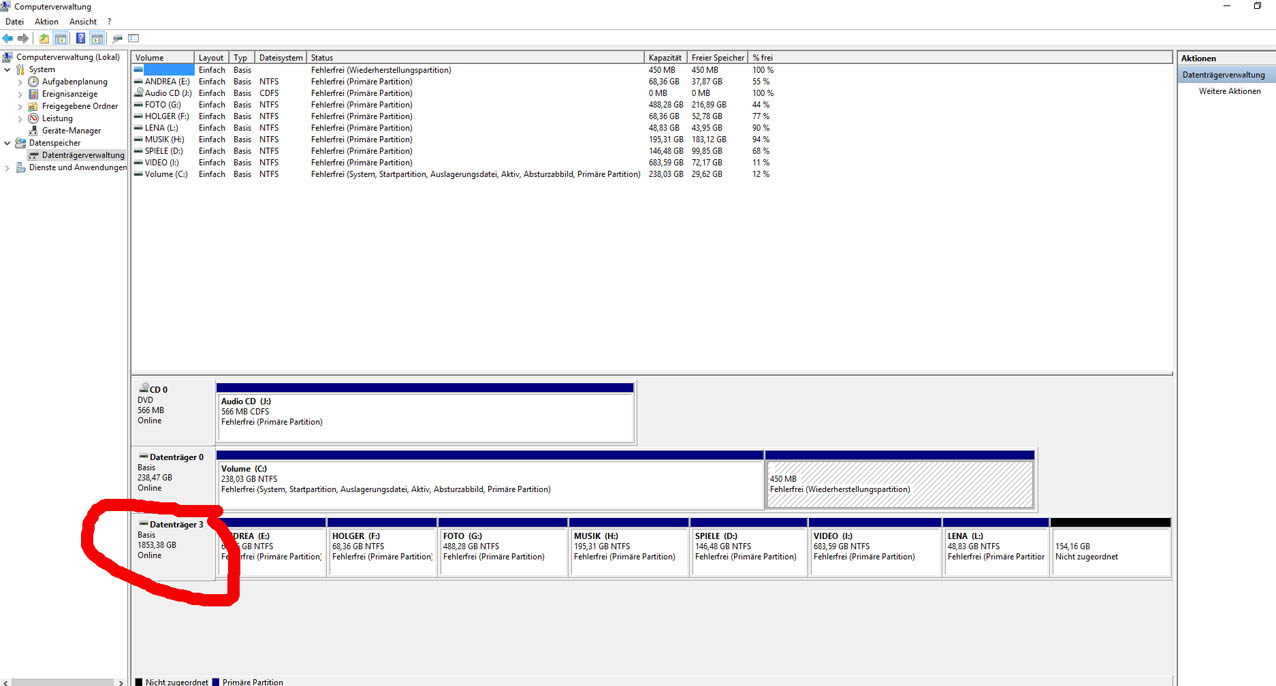Select the VIDEO (I:) 683,59 GB partition block

[875, 547]
